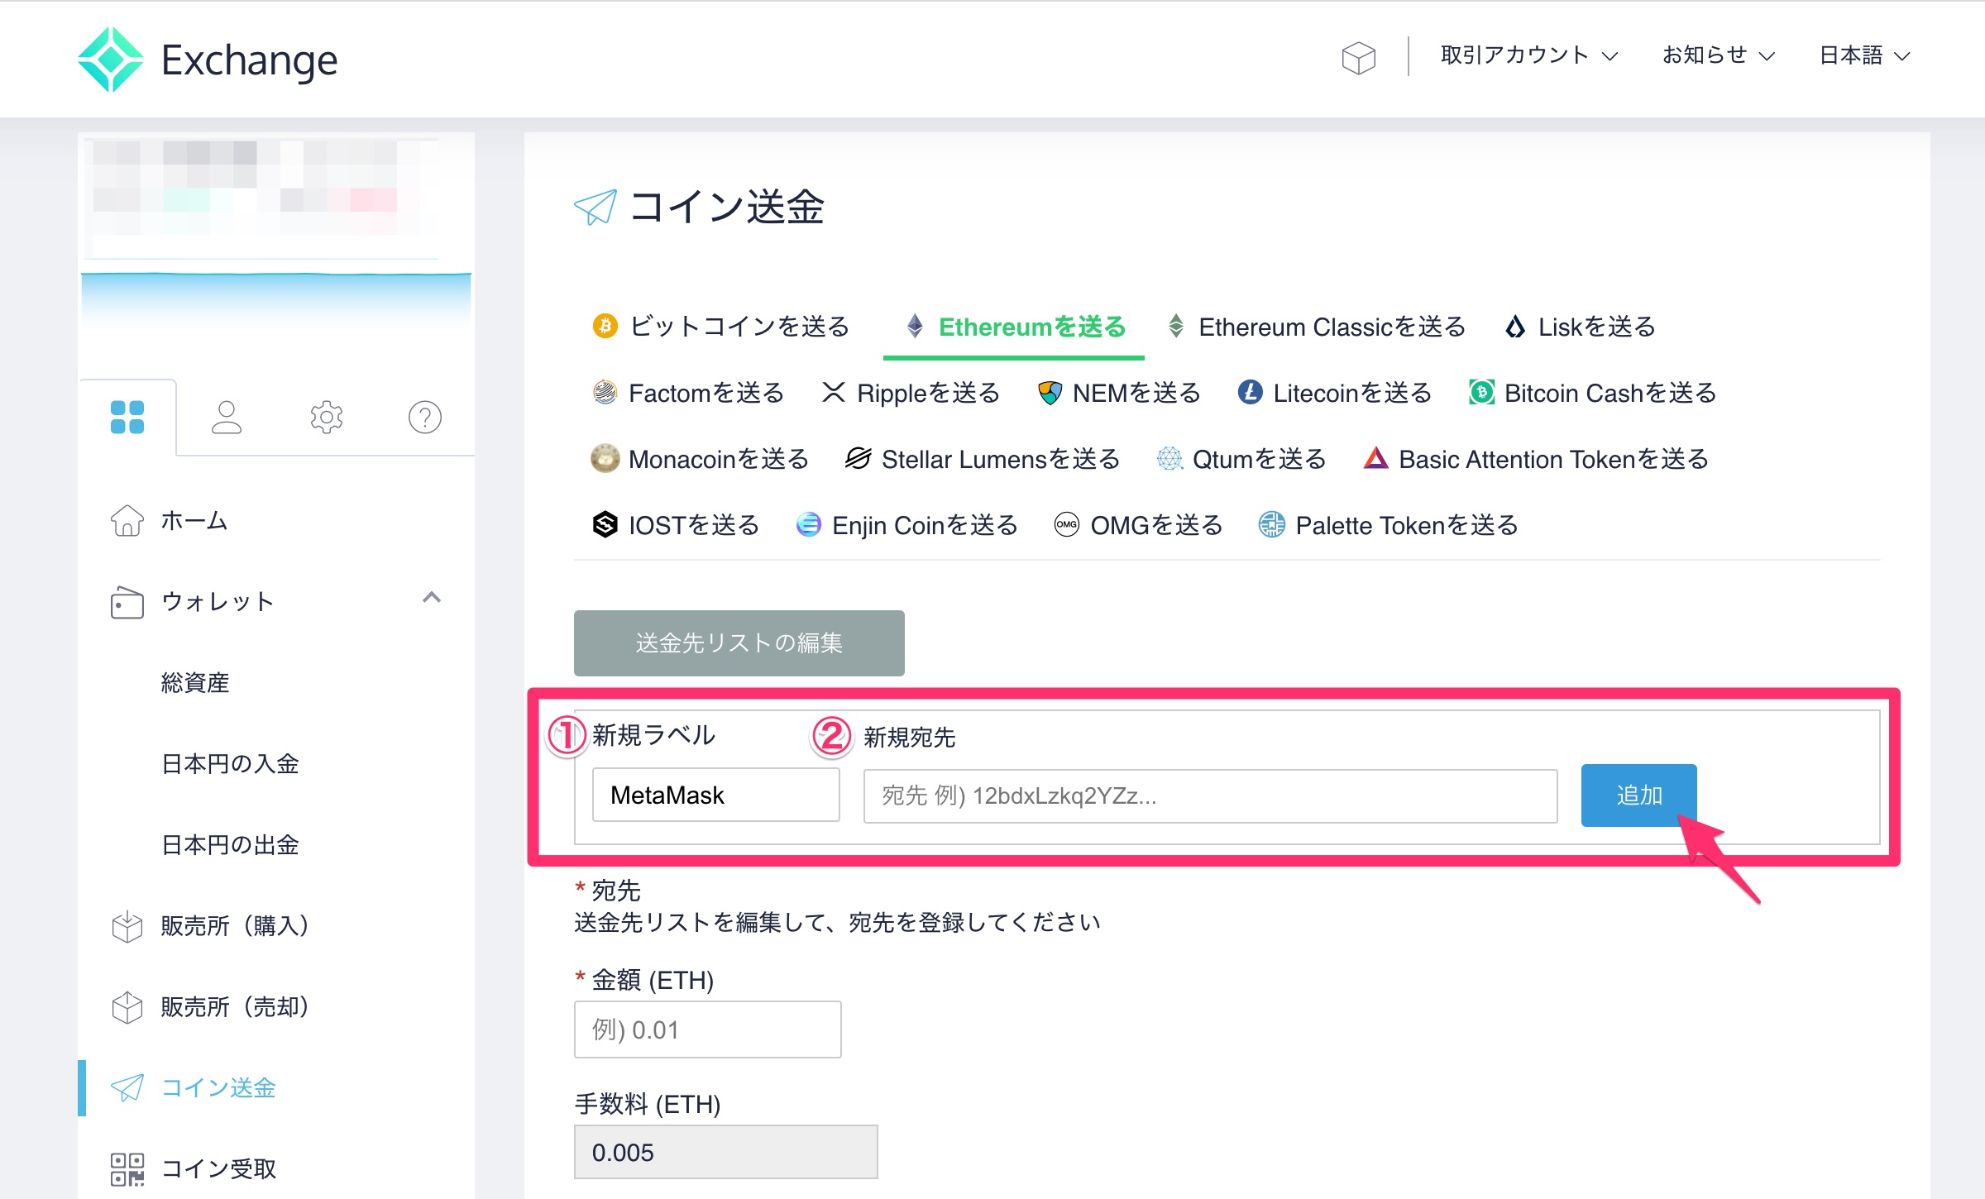Click the Factom coin icon
This screenshot has height=1199, width=1985.
click(x=605, y=392)
